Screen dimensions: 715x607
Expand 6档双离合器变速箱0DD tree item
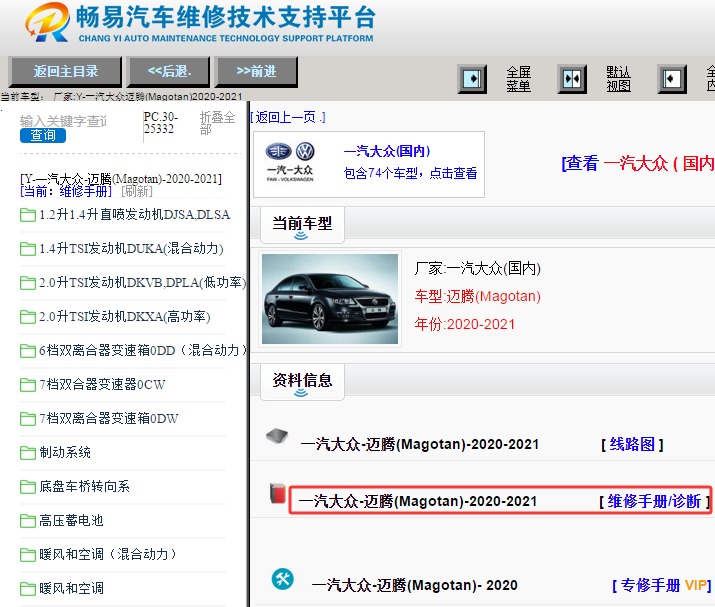142,351
